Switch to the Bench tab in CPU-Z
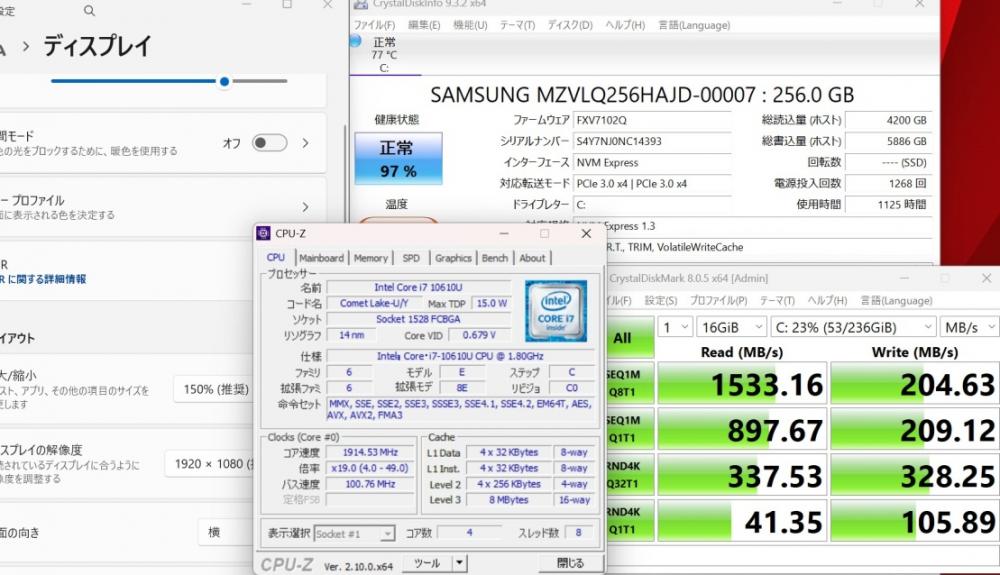This screenshot has width=1000, height=575. click(x=495, y=258)
